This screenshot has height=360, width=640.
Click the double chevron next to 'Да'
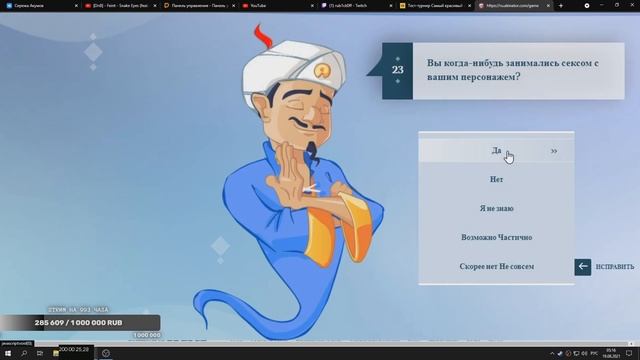tap(554, 151)
